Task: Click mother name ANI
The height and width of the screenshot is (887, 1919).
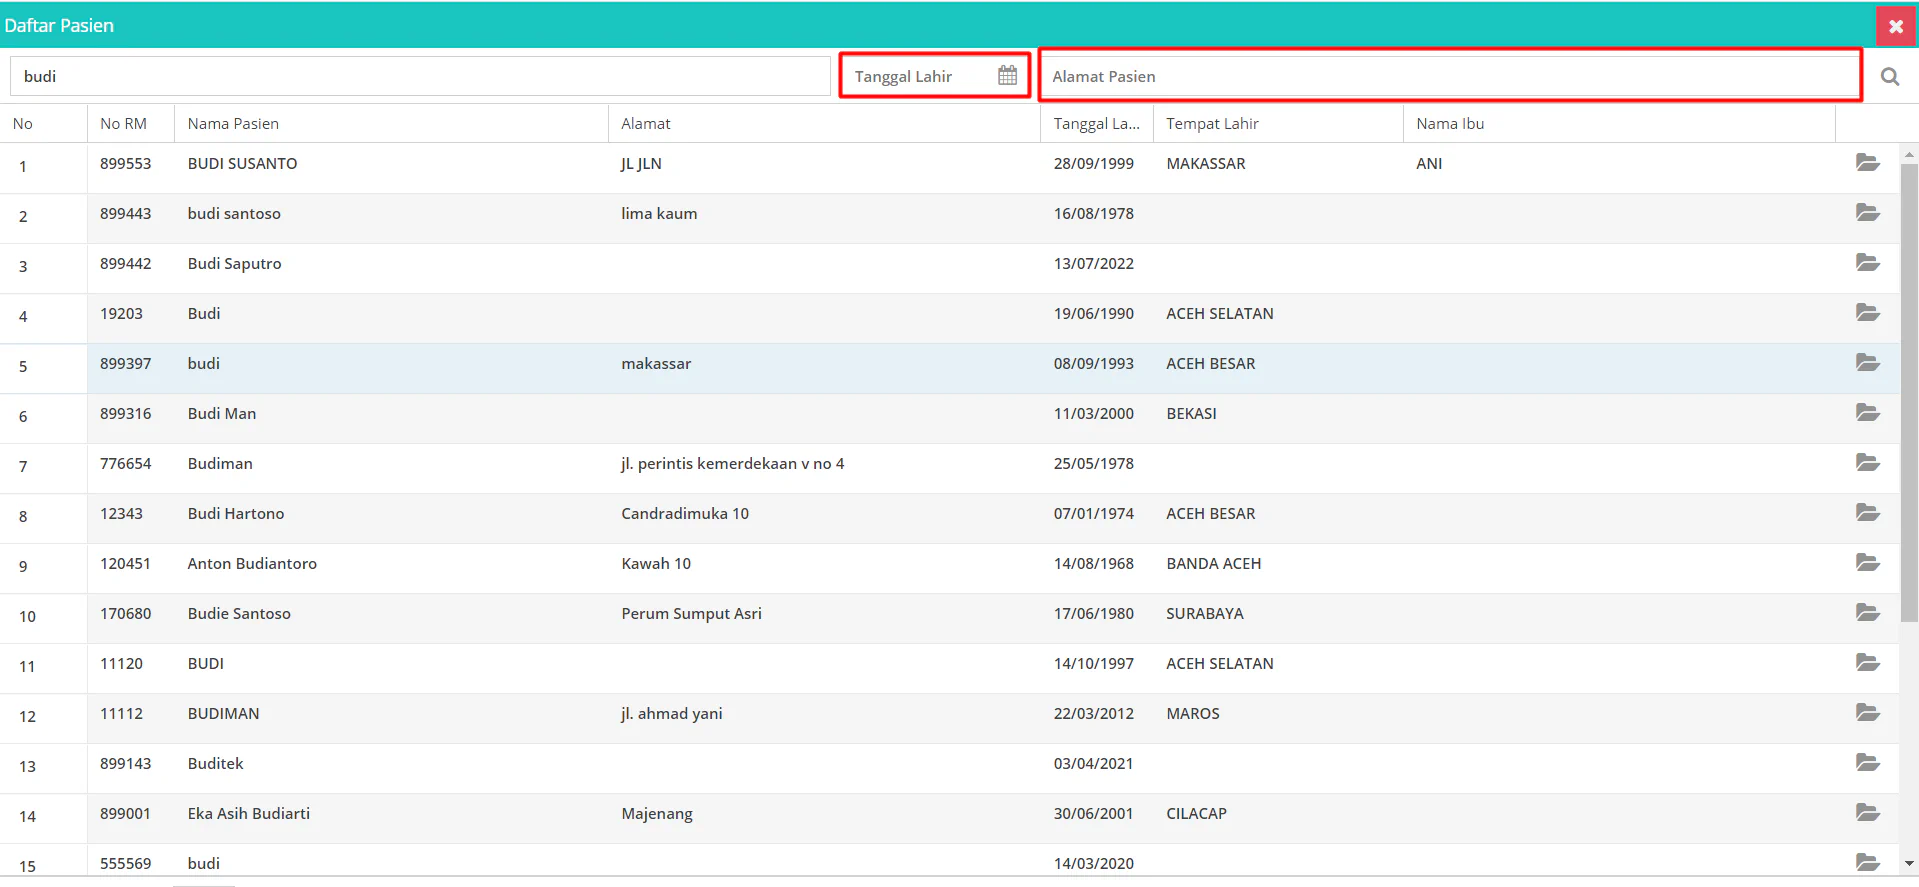Action: pos(1429,163)
